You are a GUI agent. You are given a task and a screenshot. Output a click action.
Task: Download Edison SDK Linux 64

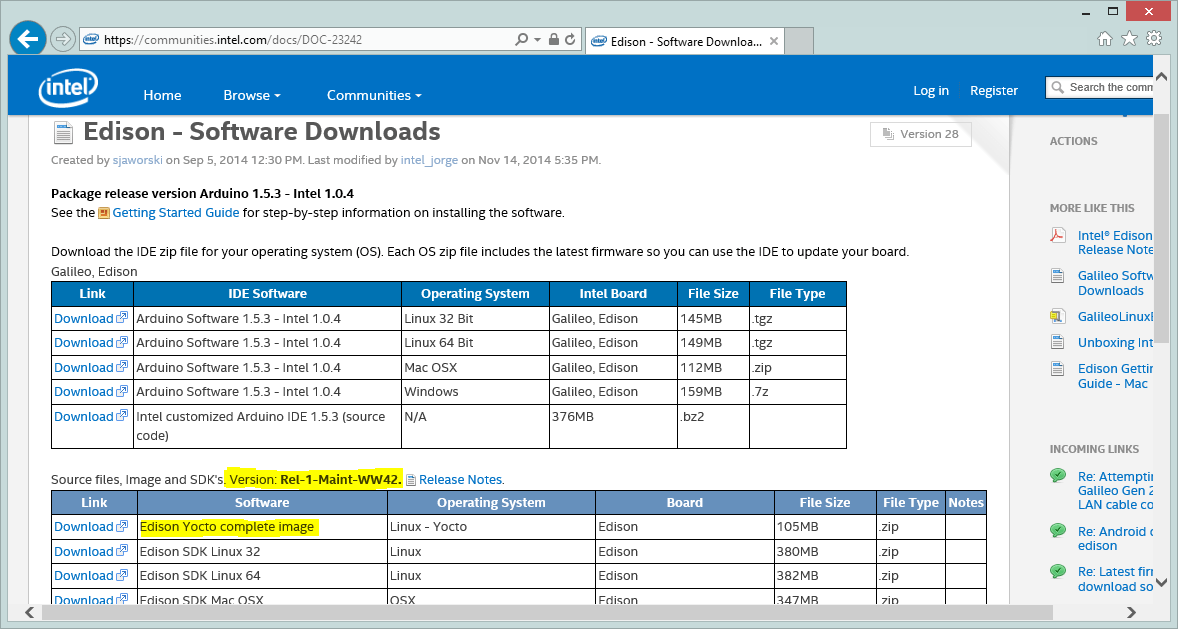pos(91,576)
